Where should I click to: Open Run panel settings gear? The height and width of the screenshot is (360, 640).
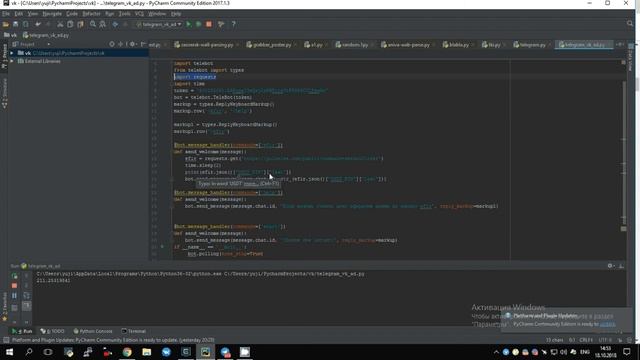click(610, 266)
